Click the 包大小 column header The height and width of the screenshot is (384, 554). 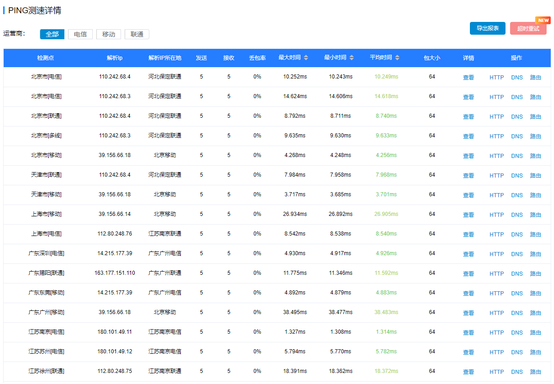[432, 58]
